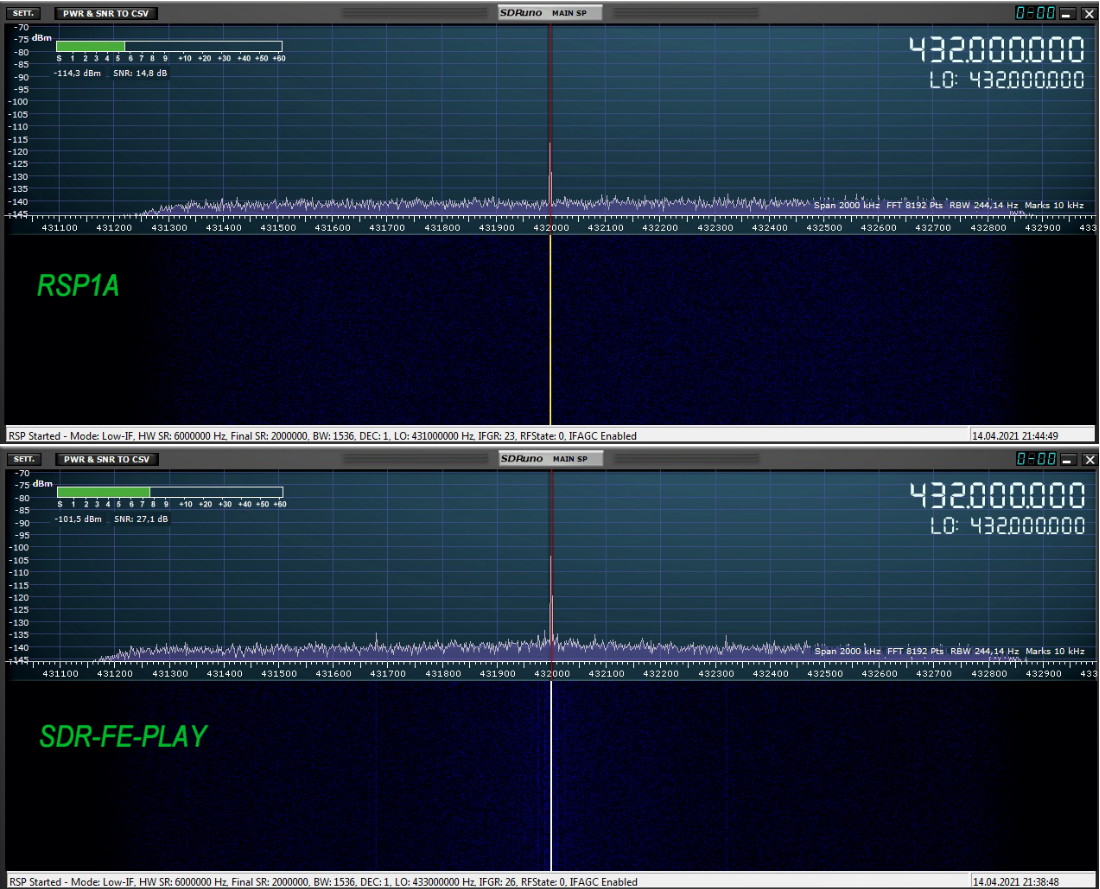Click 0-00 counter in SDR-FE-PLAY window
The image size is (1100, 889).
[x=1037, y=459]
